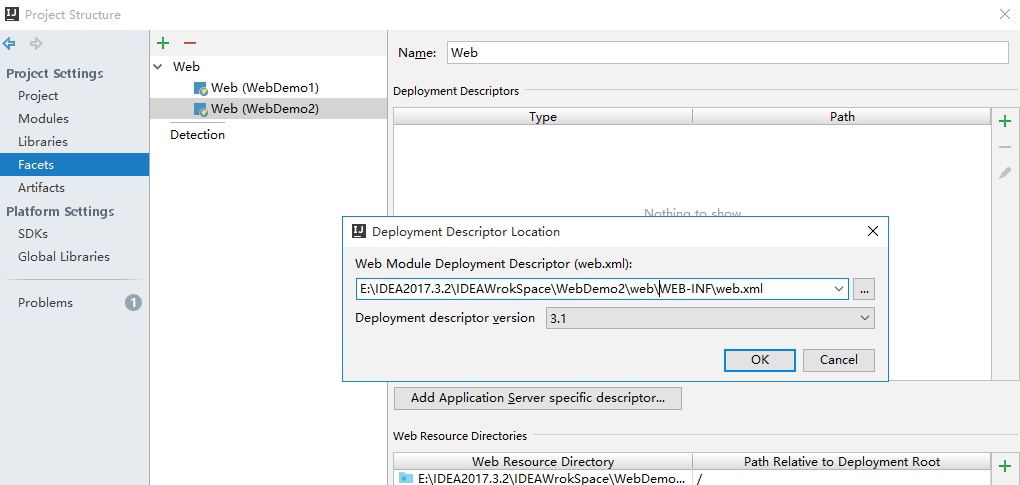The width and height of the screenshot is (1020, 485).
Task: Open the Global Libraries page
Action: click(x=64, y=257)
